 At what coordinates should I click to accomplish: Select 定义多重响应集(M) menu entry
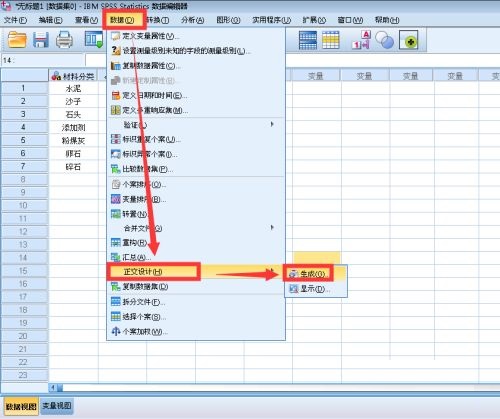tap(196, 110)
